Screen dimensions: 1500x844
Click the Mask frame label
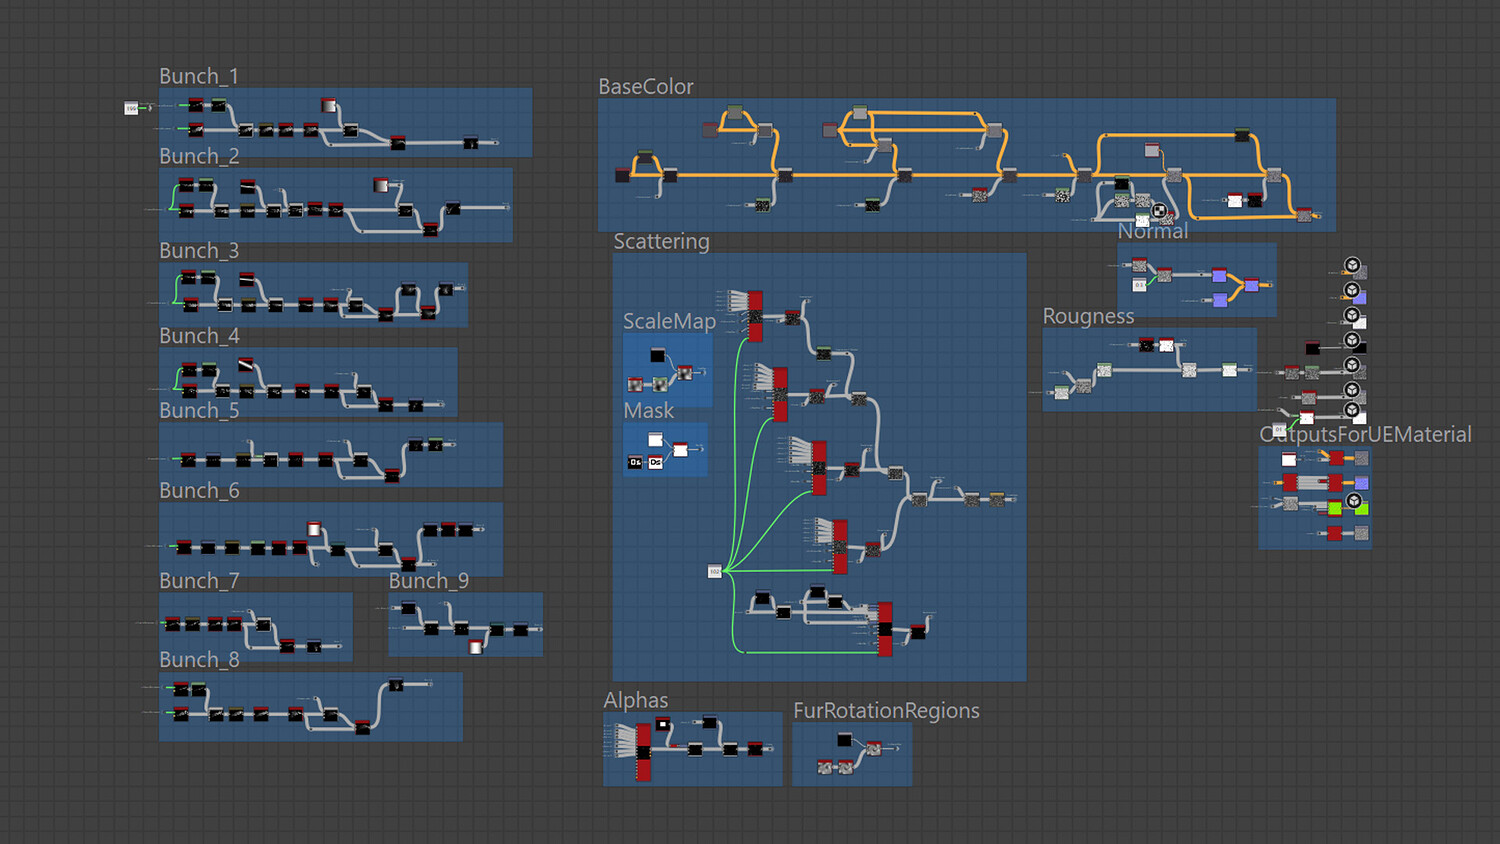coord(648,410)
